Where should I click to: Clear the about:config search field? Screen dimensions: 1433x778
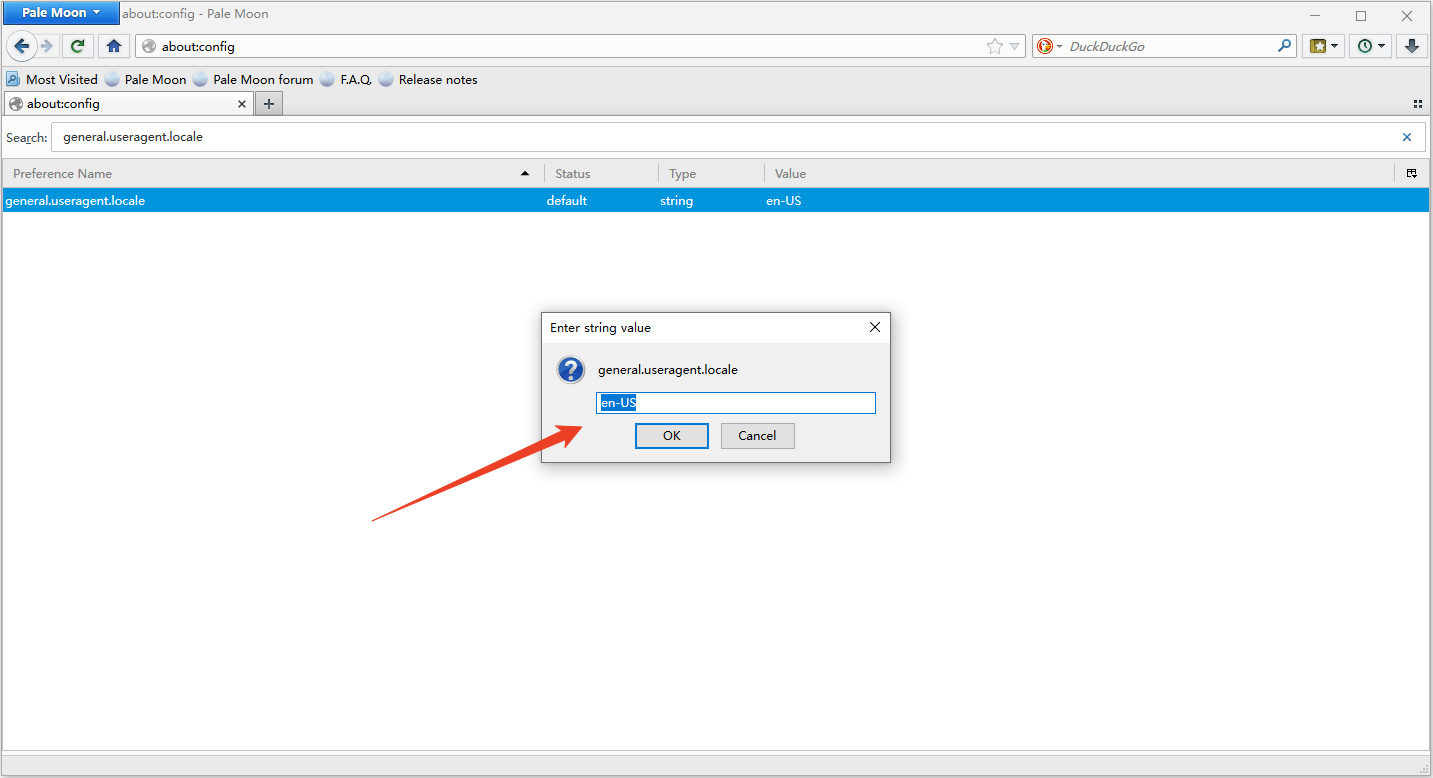click(x=1407, y=137)
